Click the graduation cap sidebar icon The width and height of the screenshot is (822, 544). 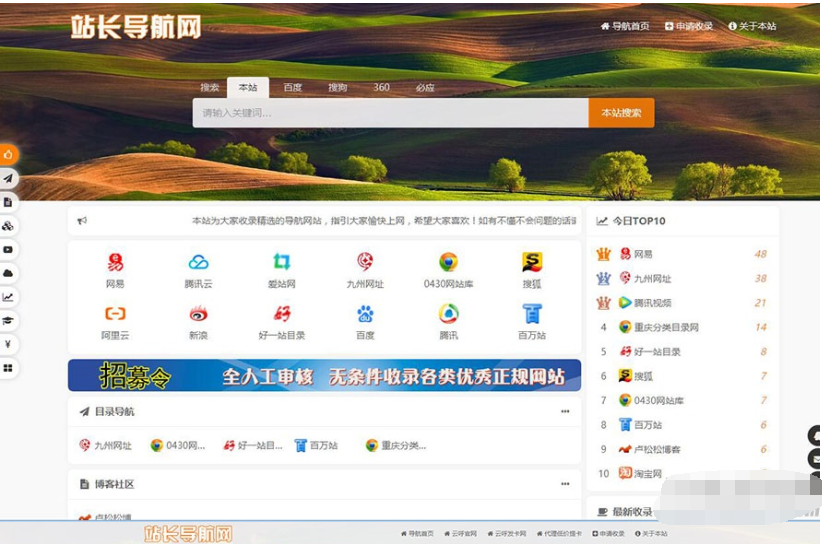coord(8,320)
